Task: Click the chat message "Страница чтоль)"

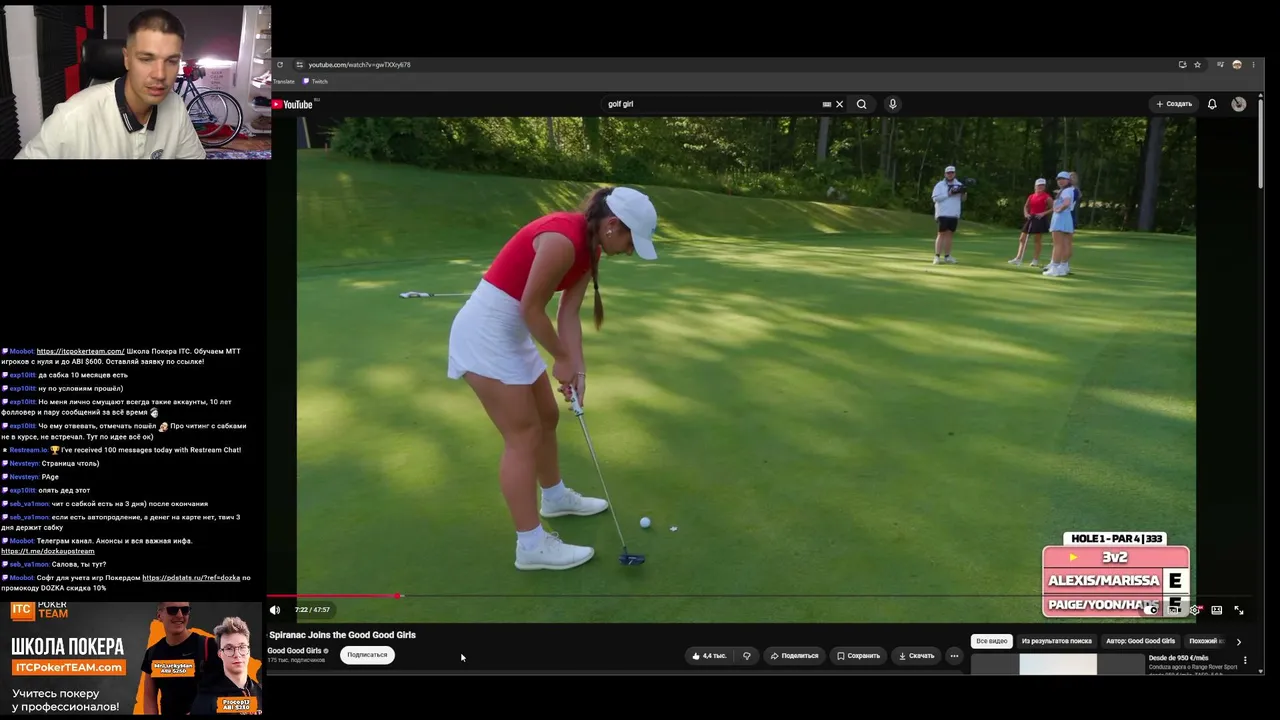Action: pos(70,464)
